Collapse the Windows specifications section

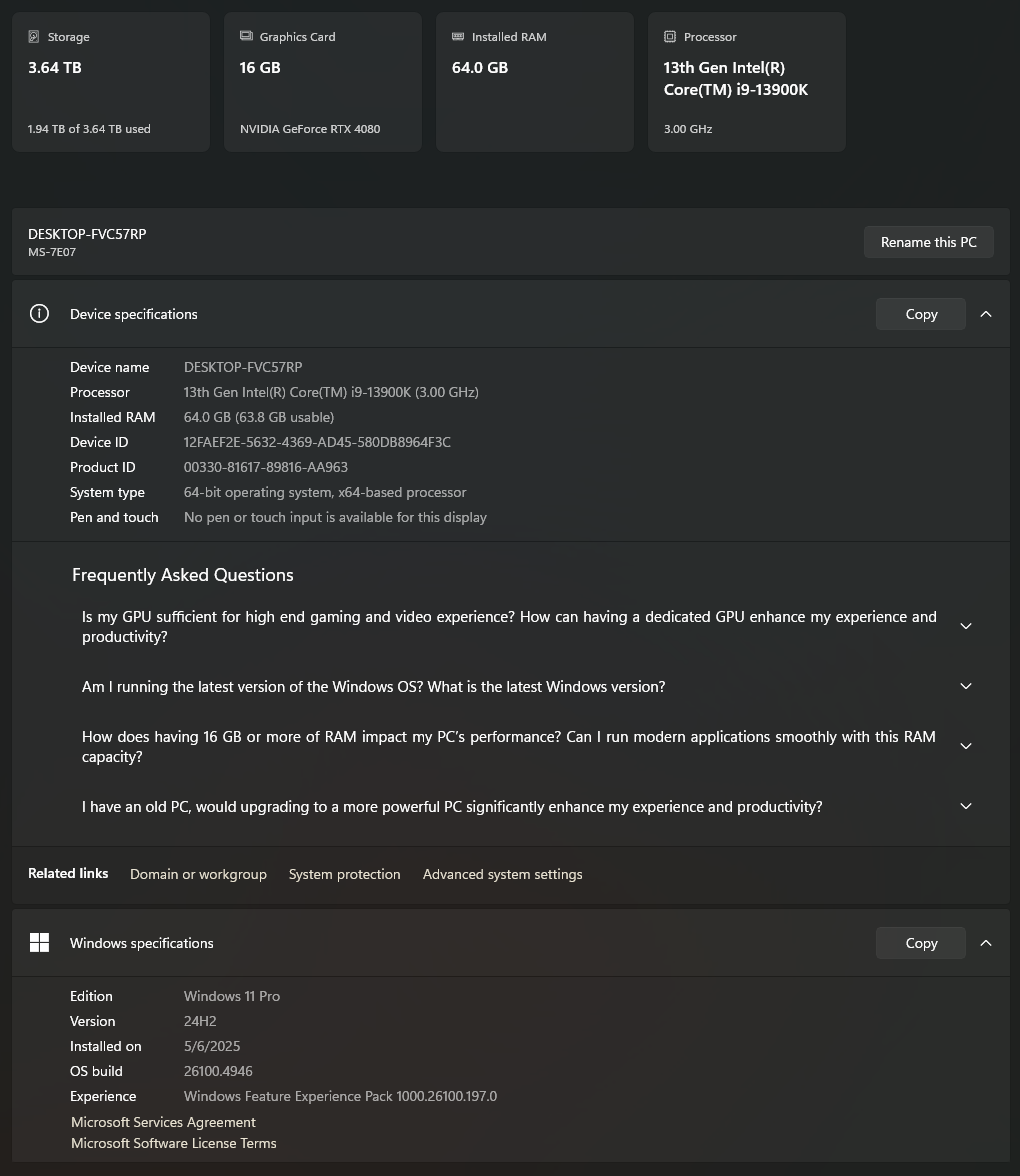pyautogui.click(x=986, y=943)
